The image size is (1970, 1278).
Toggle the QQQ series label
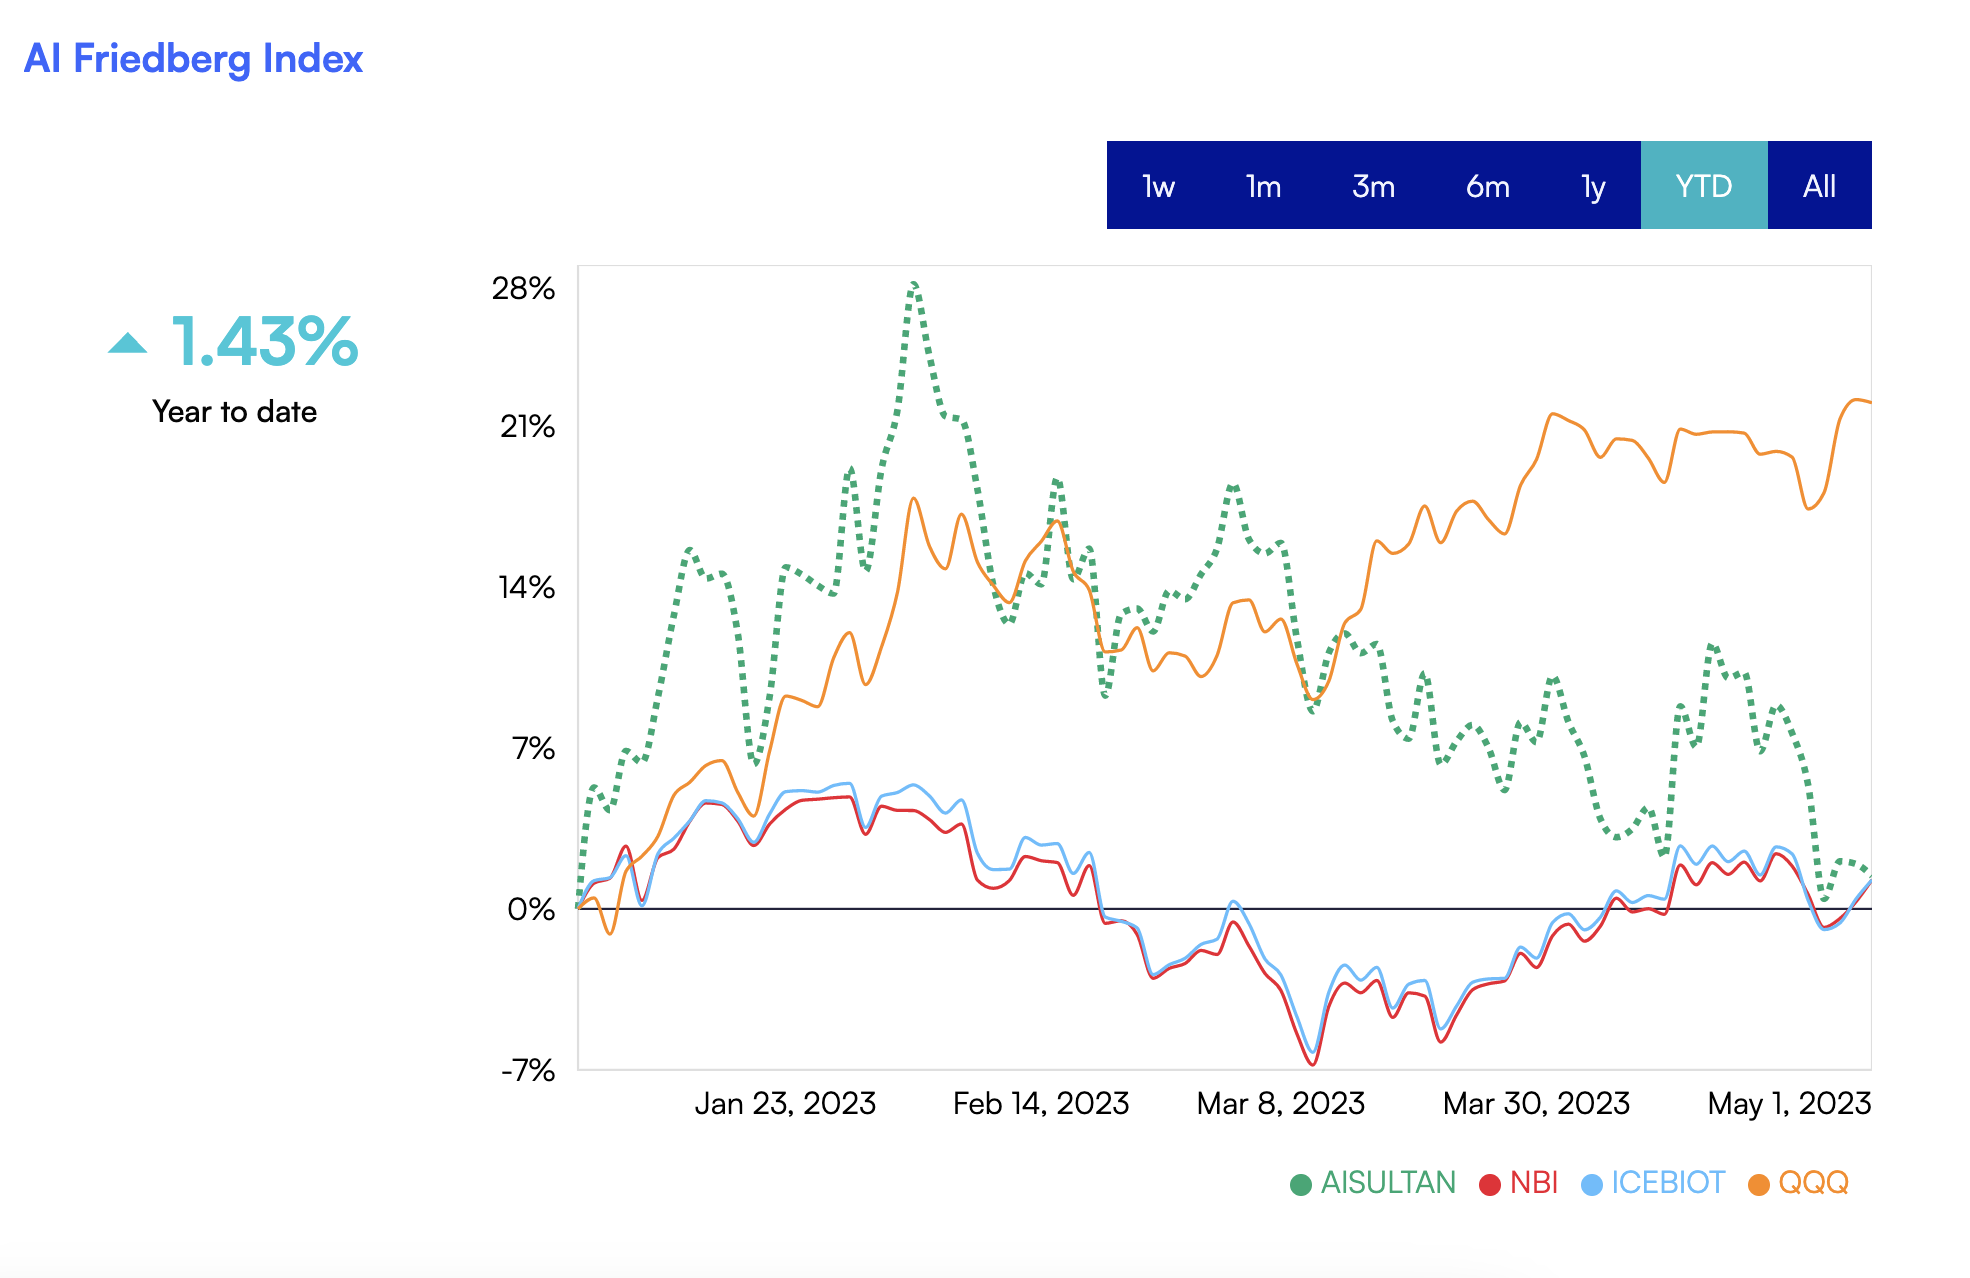click(x=1813, y=1183)
